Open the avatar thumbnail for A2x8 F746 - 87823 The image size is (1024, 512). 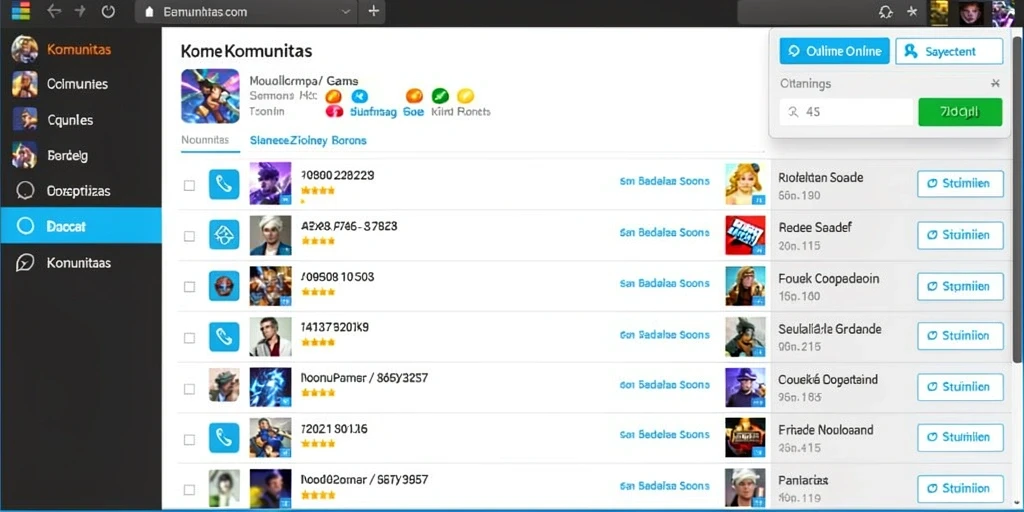(x=270, y=234)
